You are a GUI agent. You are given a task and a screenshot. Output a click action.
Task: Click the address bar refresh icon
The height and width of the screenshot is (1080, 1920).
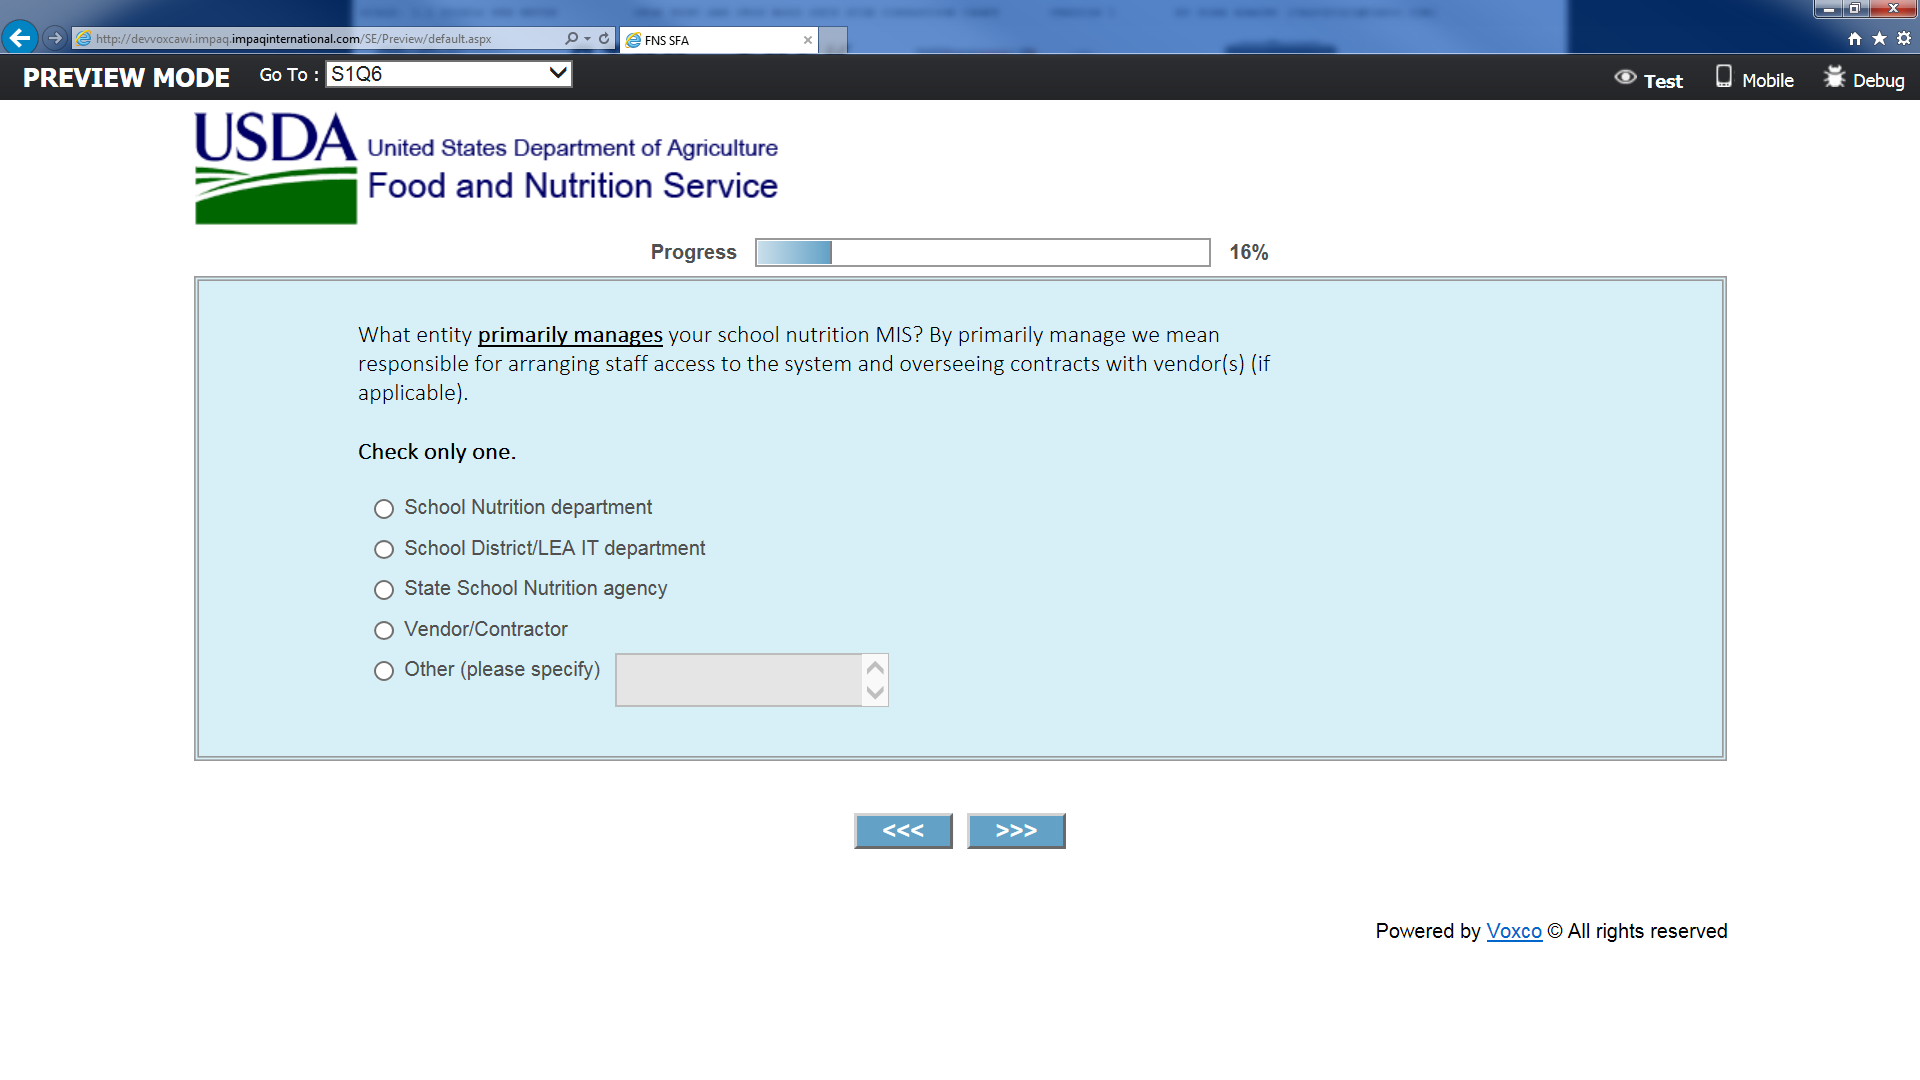pos(604,39)
